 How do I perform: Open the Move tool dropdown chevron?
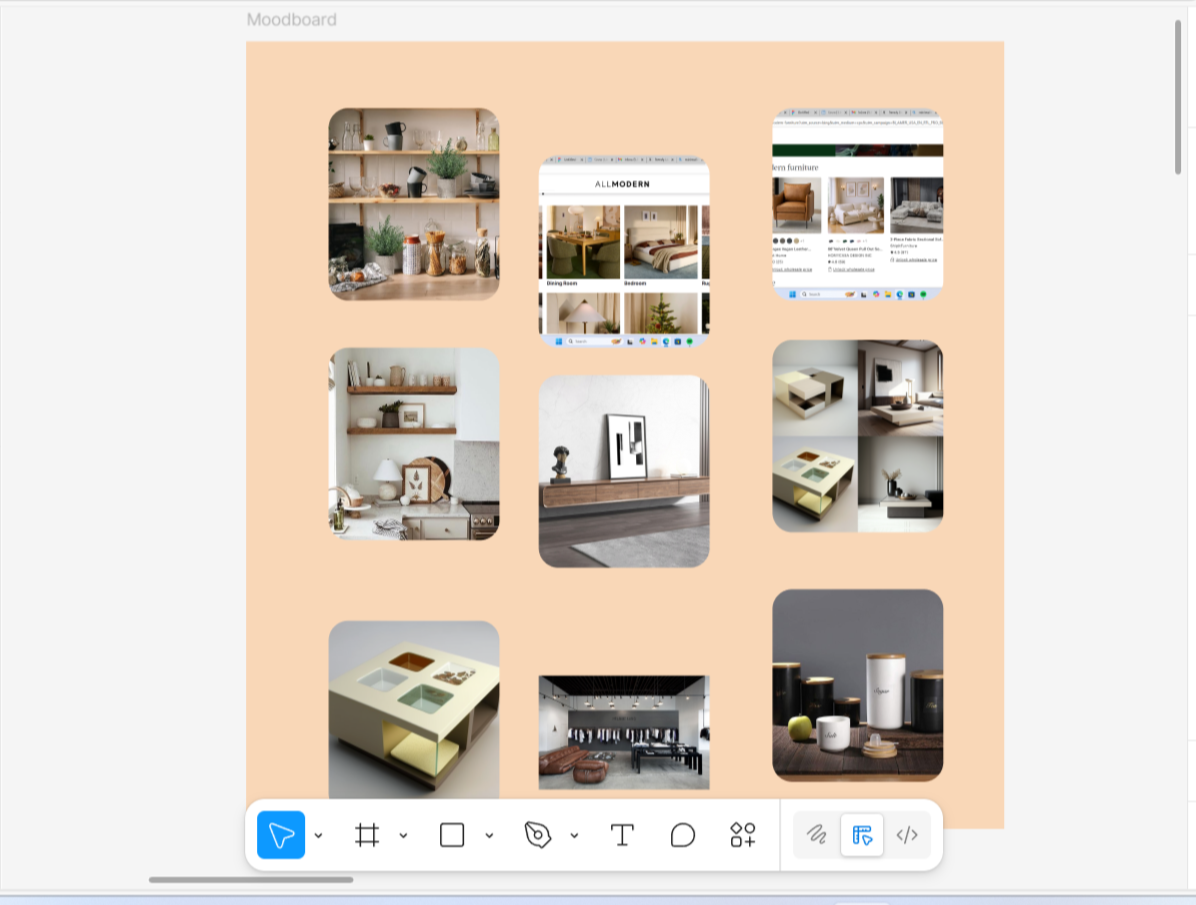click(x=319, y=834)
